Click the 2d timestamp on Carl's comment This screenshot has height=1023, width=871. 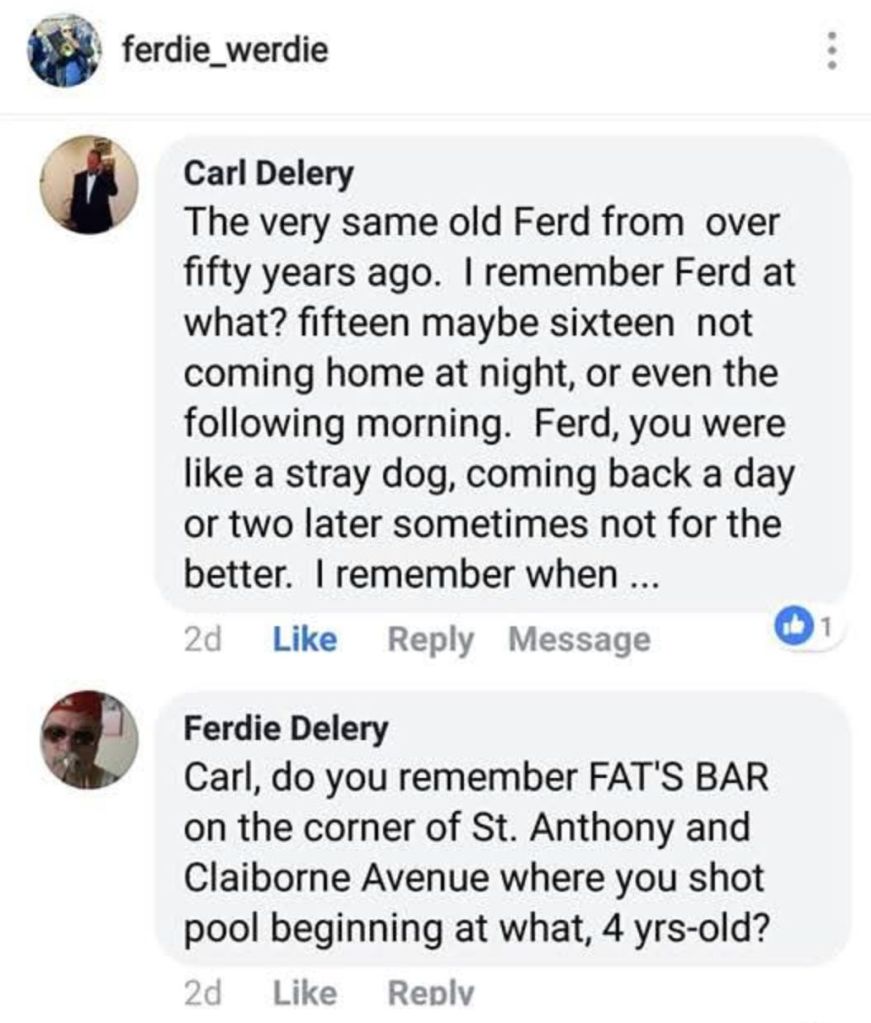click(x=204, y=639)
